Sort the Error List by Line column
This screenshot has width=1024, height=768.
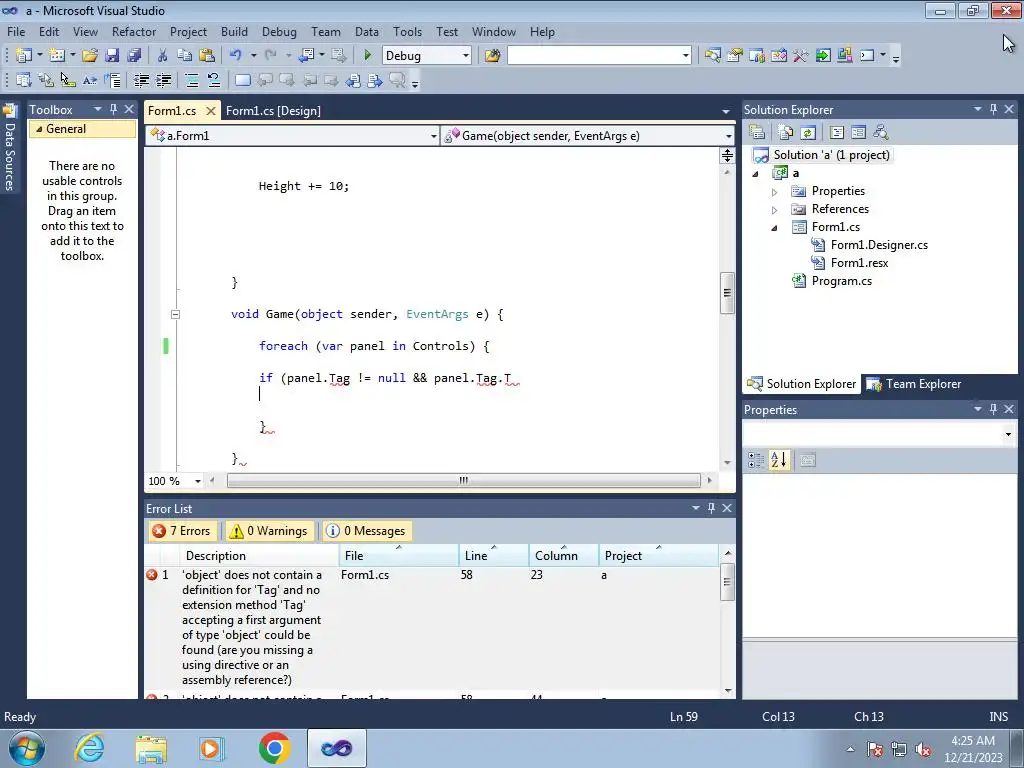coord(494,556)
